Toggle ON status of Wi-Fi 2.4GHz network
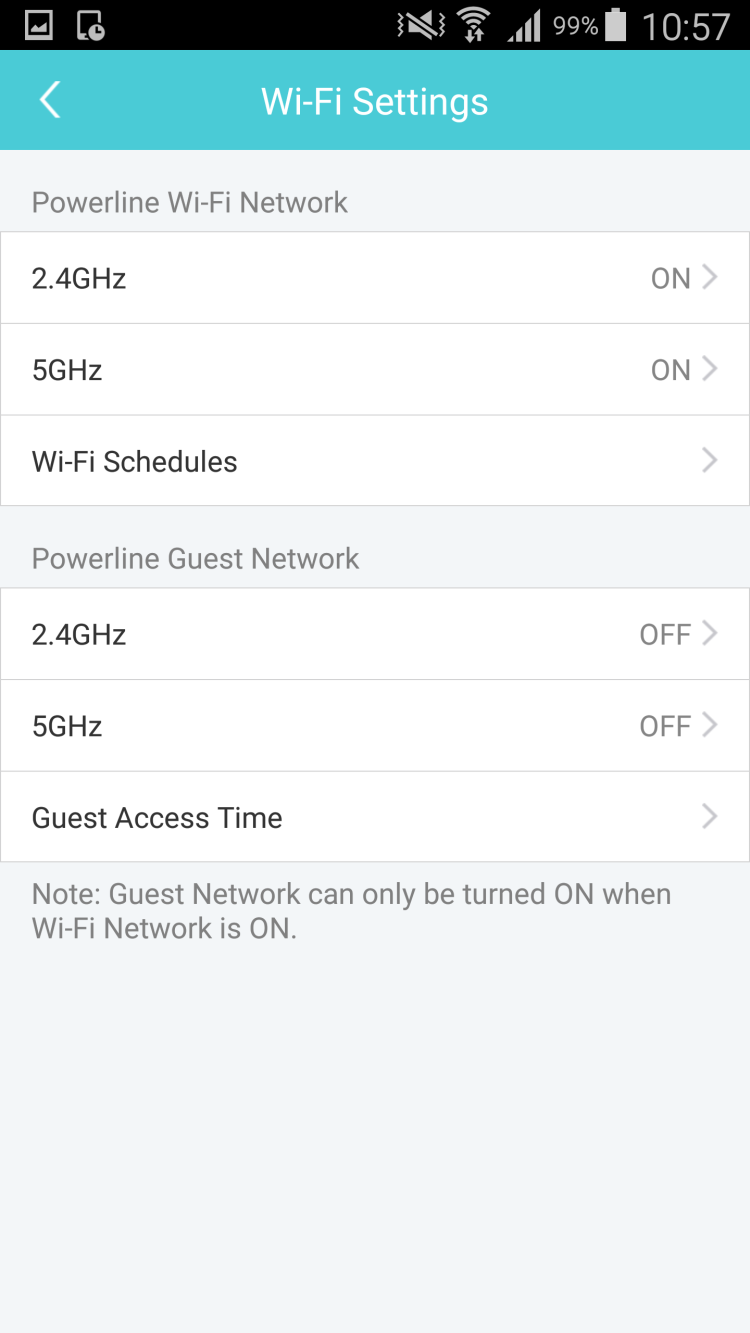This screenshot has width=750, height=1333. pos(671,278)
